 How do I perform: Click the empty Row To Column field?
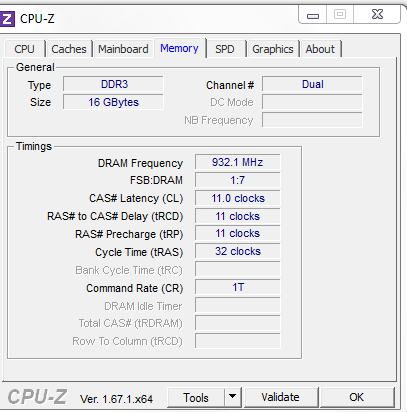238,341
